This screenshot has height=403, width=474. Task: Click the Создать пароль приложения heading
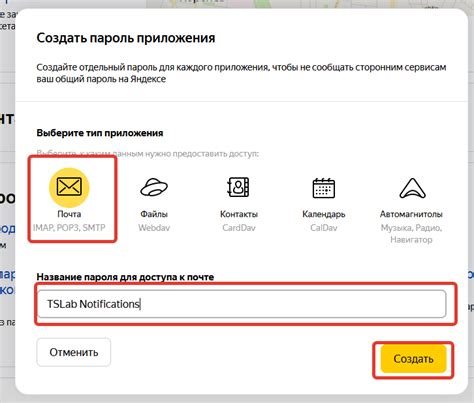click(126, 38)
